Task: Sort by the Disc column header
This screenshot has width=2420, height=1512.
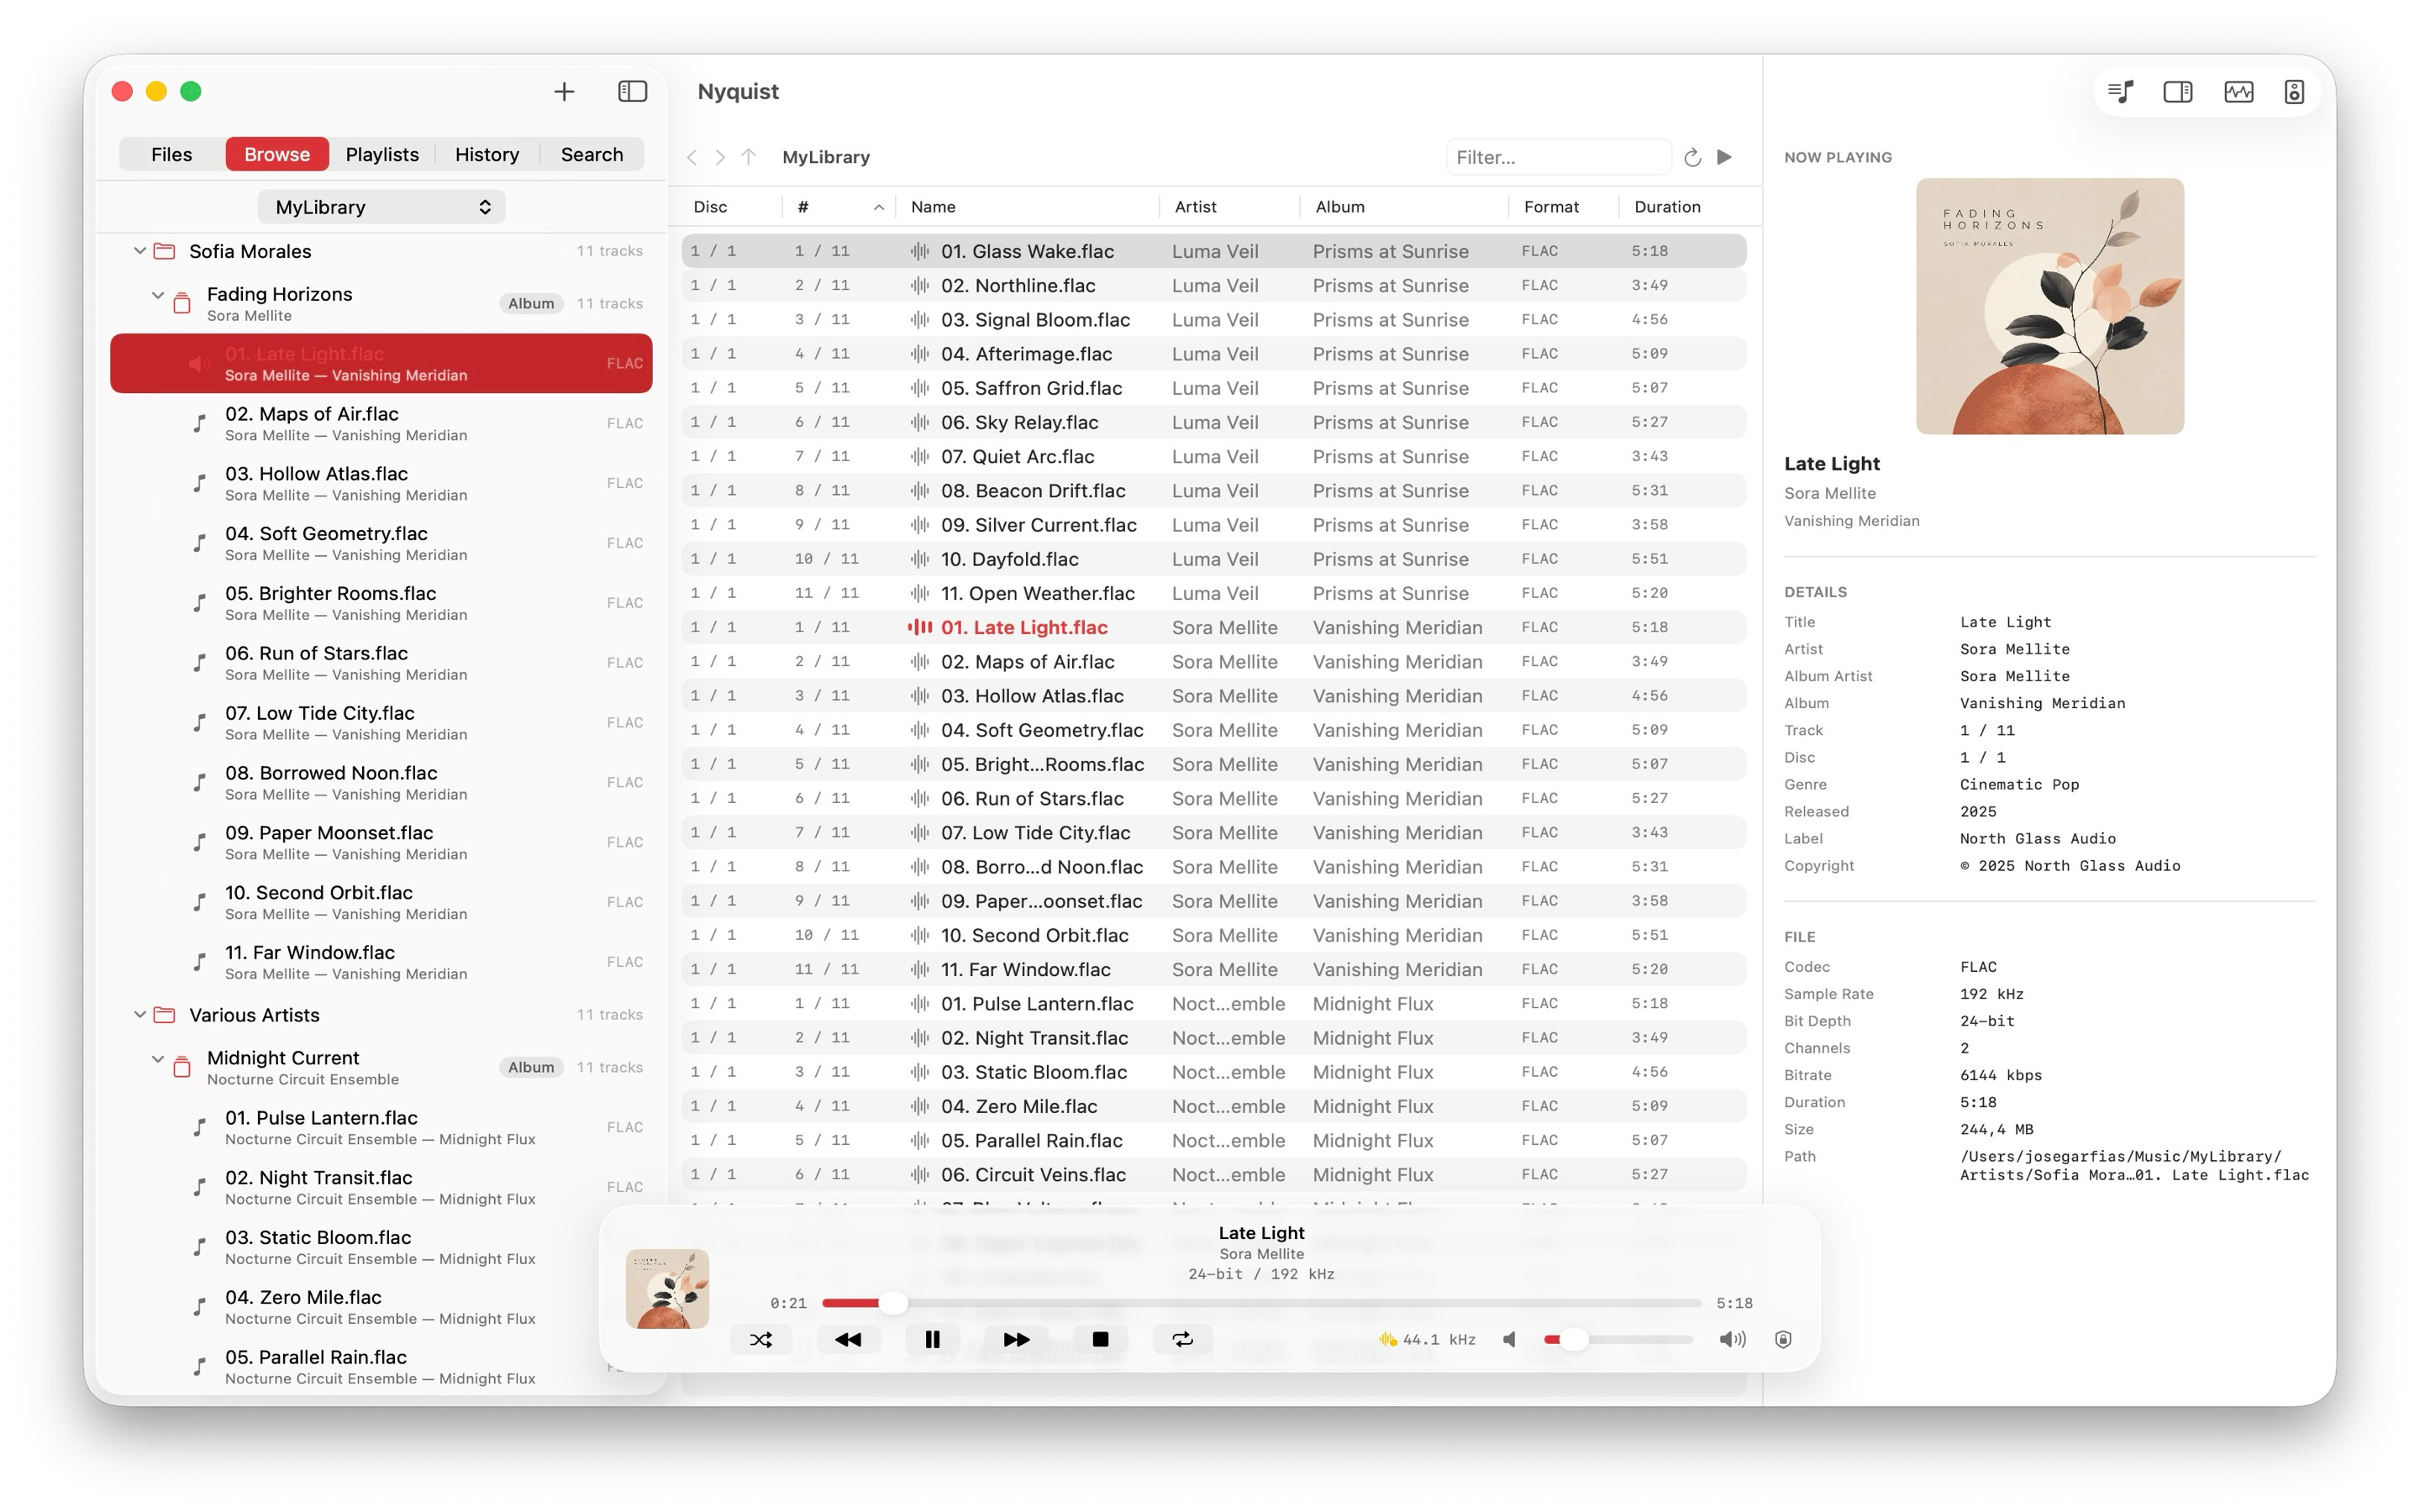Action: [x=731, y=207]
